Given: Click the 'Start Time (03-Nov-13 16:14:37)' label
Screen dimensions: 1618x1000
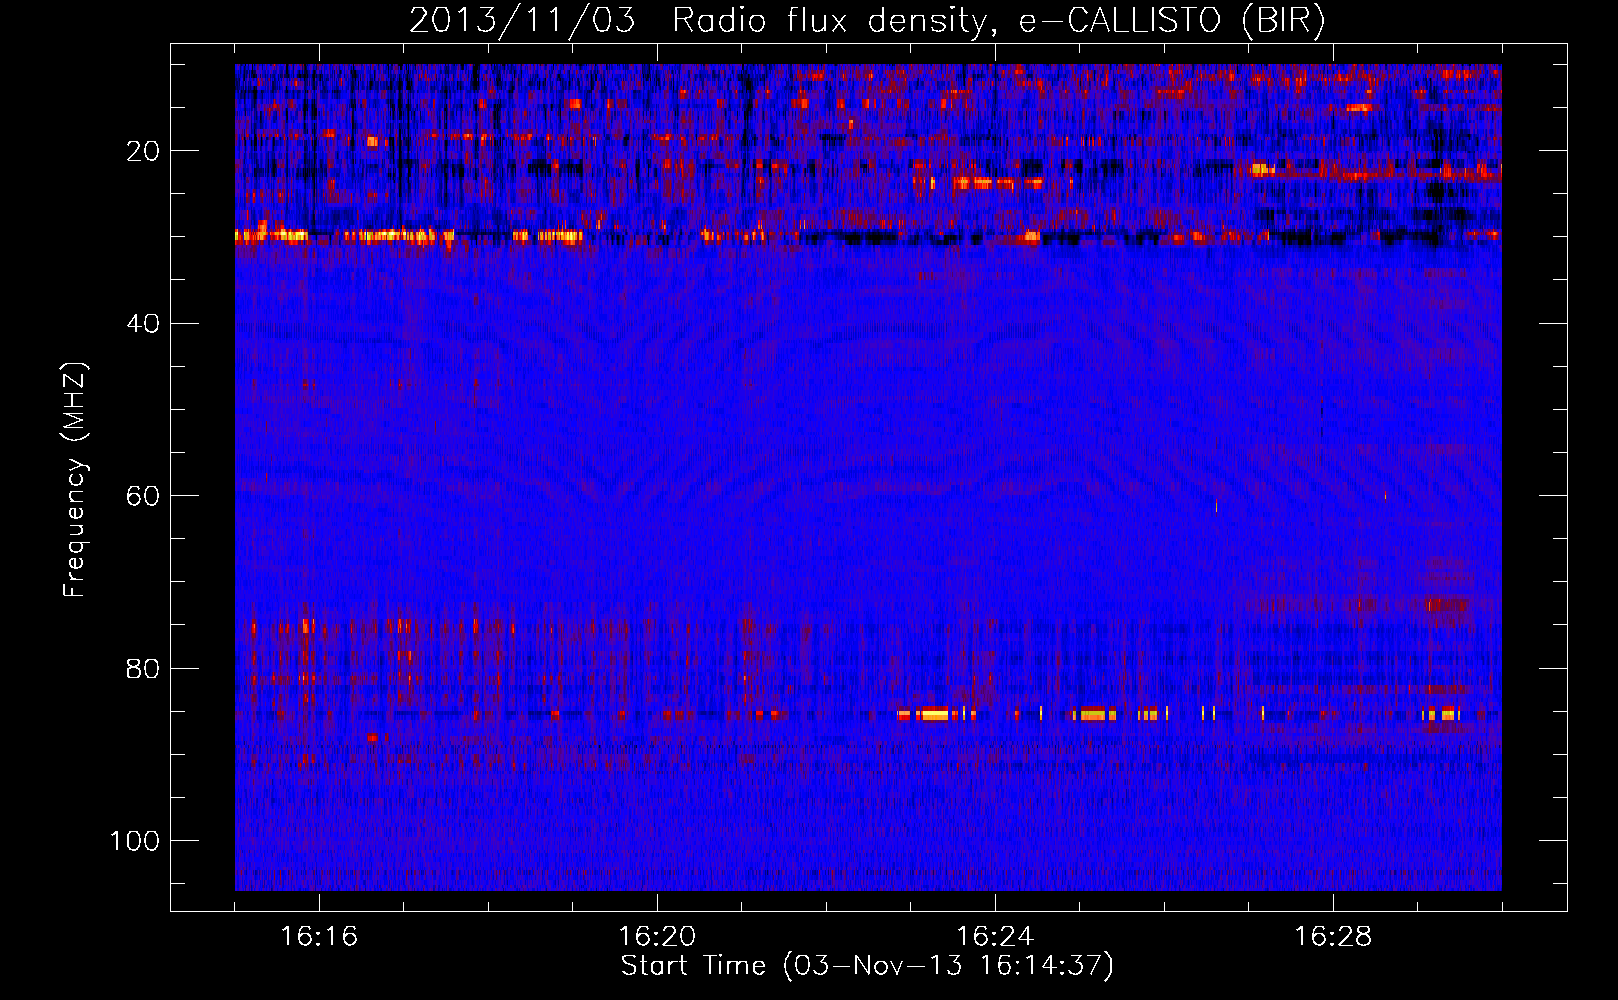Looking at the screenshot, I should tap(867, 966).
